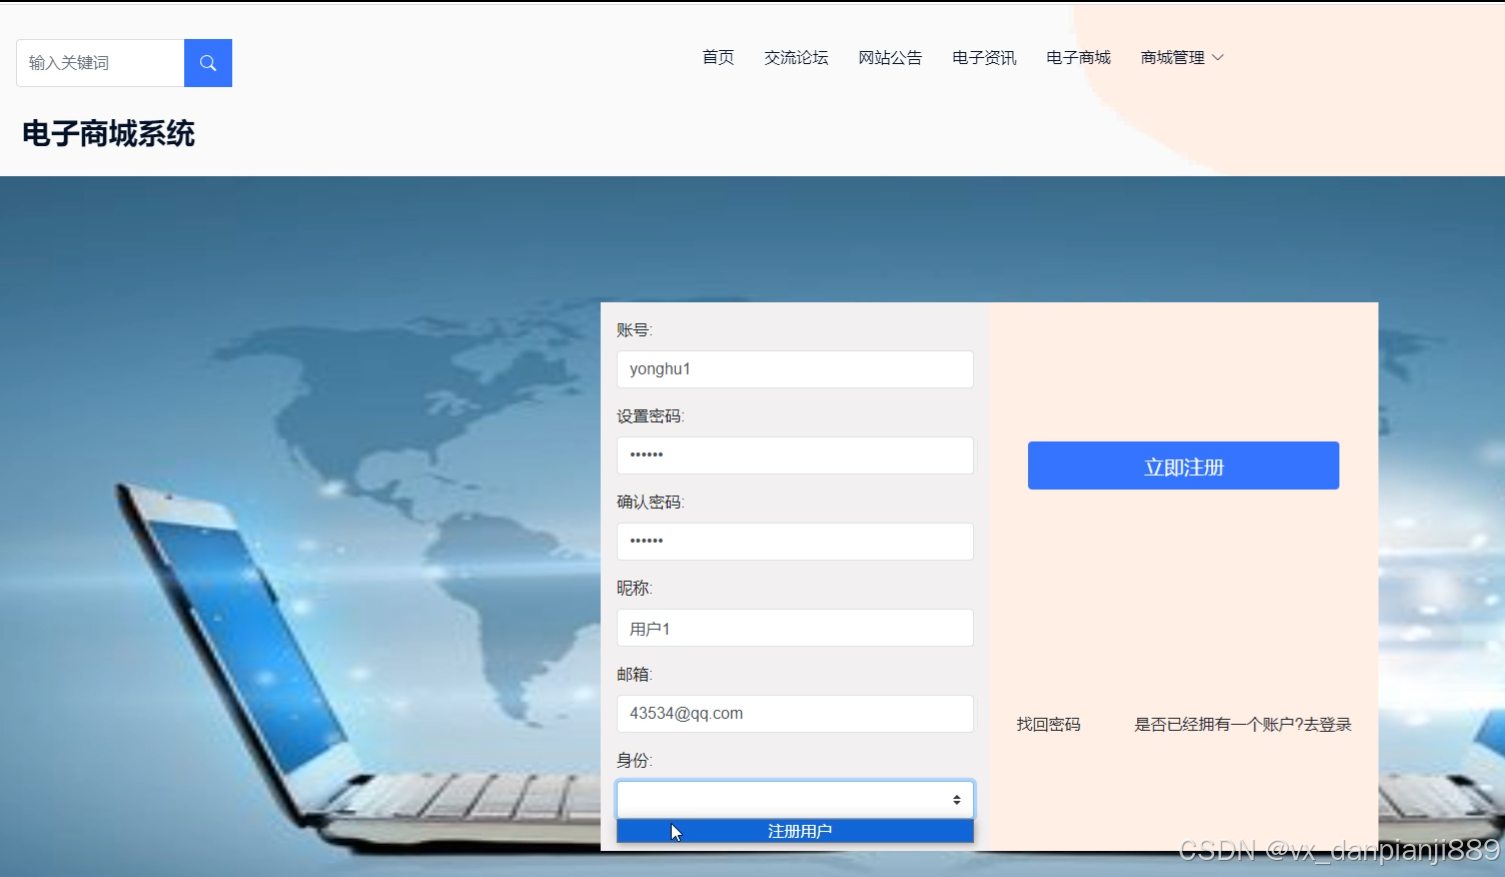Open the 找回密码 recover password link
The width and height of the screenshot is (1505, 877).
point(1048,724)
